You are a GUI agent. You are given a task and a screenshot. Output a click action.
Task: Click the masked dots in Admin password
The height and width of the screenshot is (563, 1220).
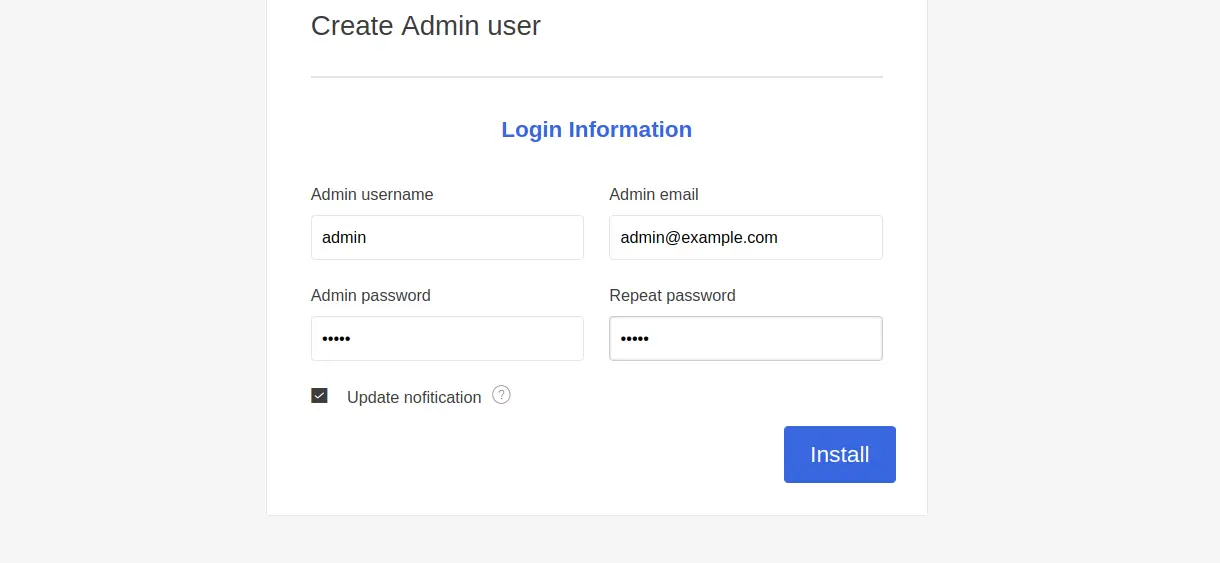tap(336, 339)
